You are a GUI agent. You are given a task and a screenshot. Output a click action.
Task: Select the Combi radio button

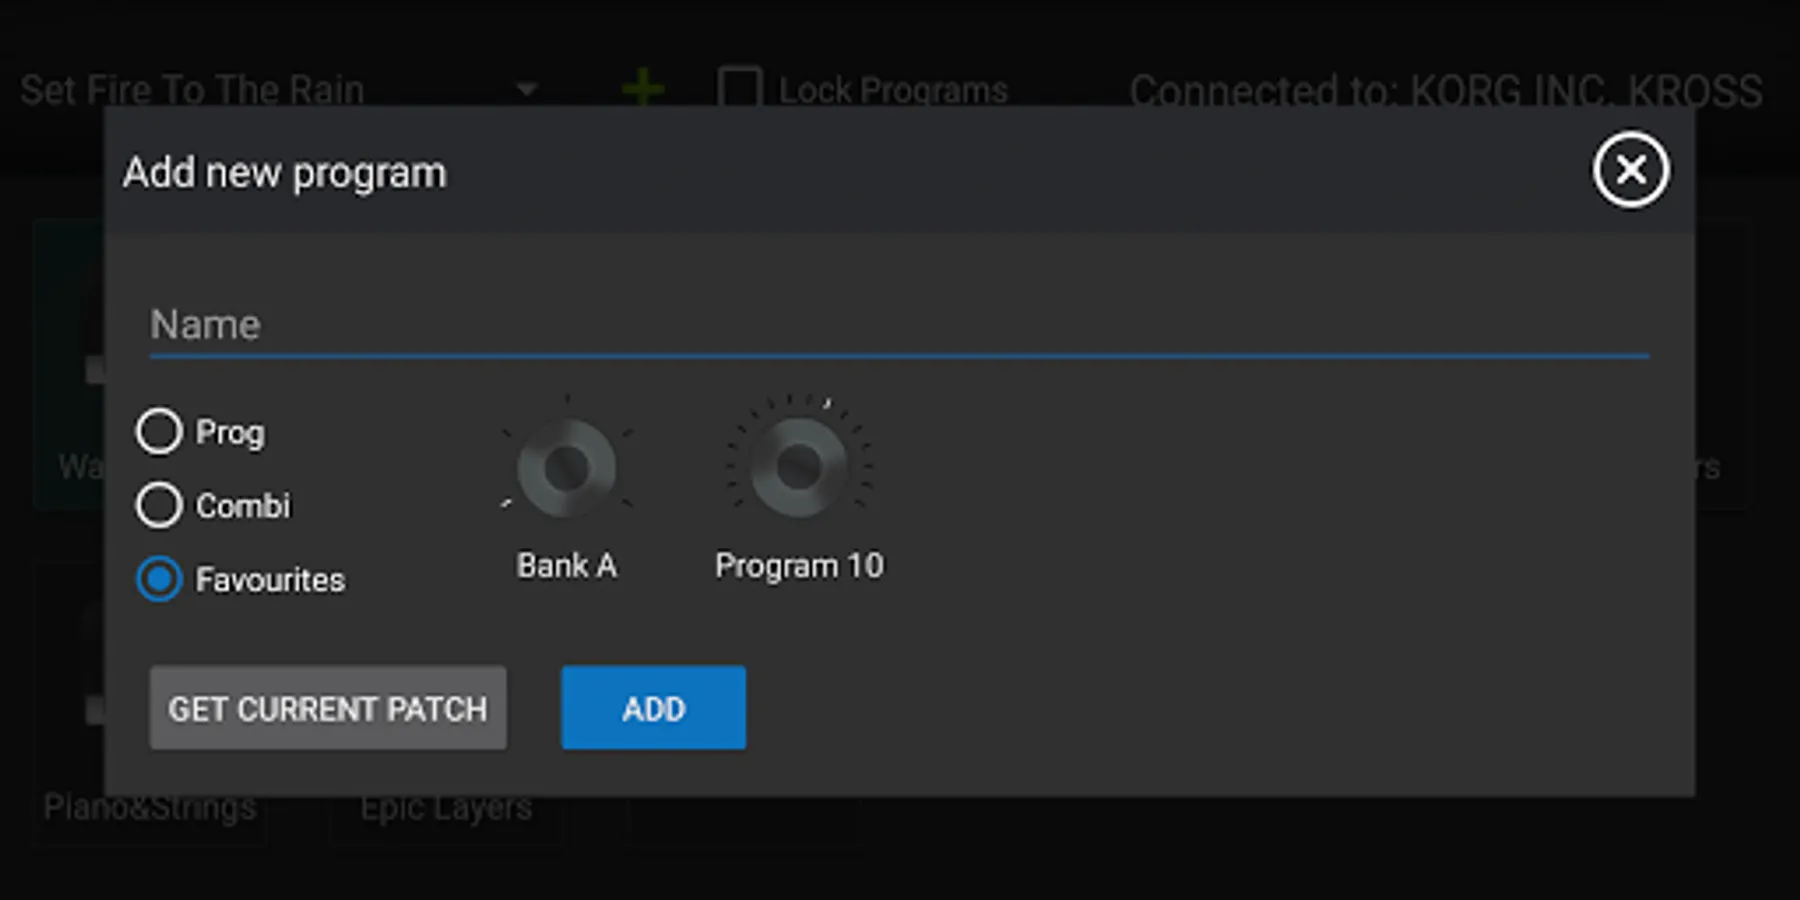[x=159, y=505]
